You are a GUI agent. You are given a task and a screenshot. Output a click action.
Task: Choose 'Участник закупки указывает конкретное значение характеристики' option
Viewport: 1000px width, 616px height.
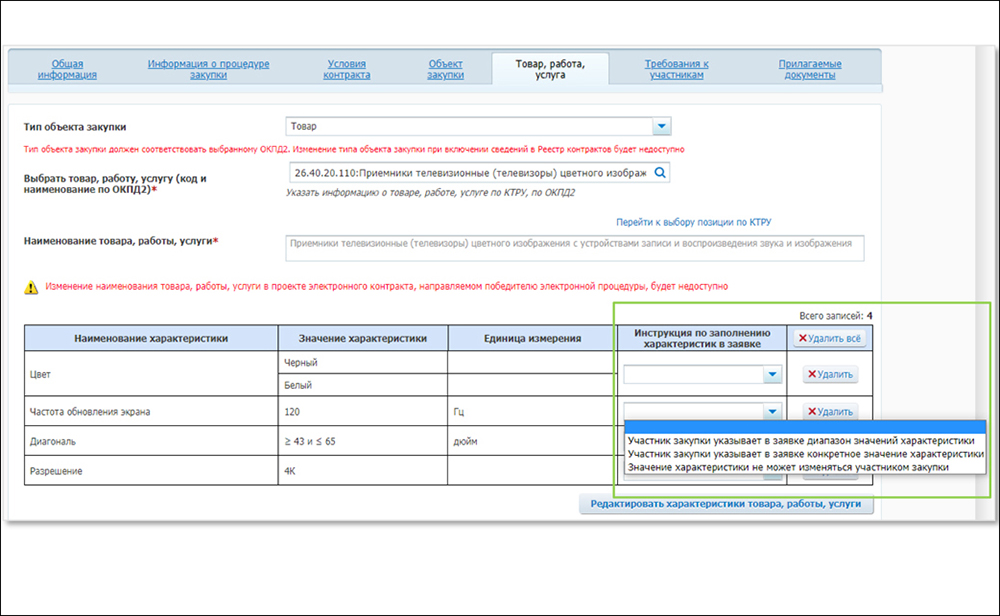tap(800, 453)
